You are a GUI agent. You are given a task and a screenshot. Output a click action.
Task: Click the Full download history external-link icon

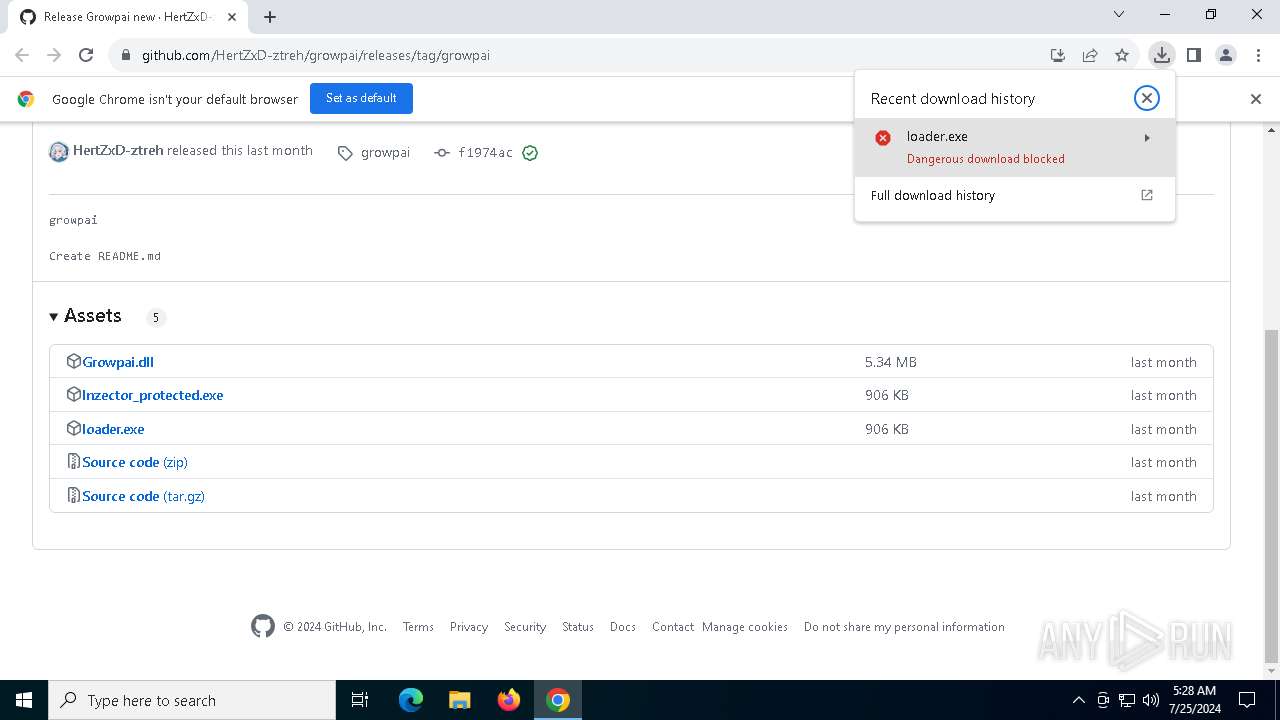tap(1147, 195)
